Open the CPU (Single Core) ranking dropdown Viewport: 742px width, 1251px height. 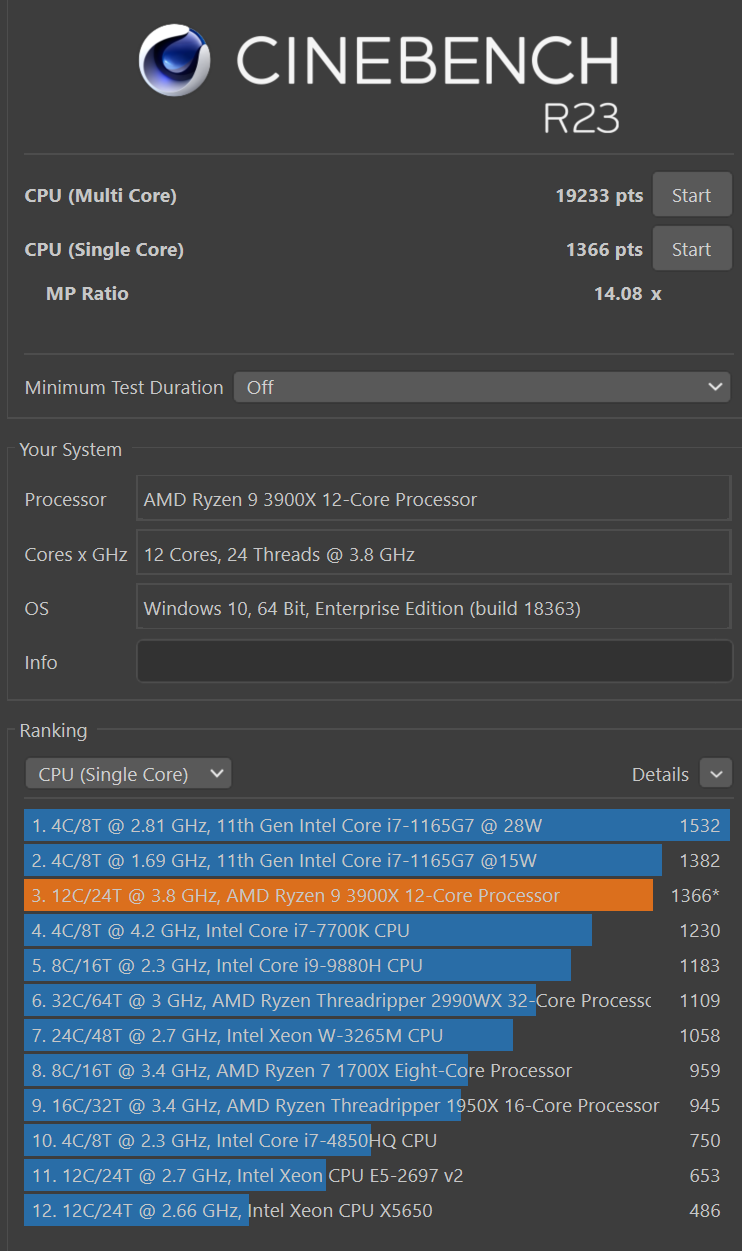click(x=128, y=774)
